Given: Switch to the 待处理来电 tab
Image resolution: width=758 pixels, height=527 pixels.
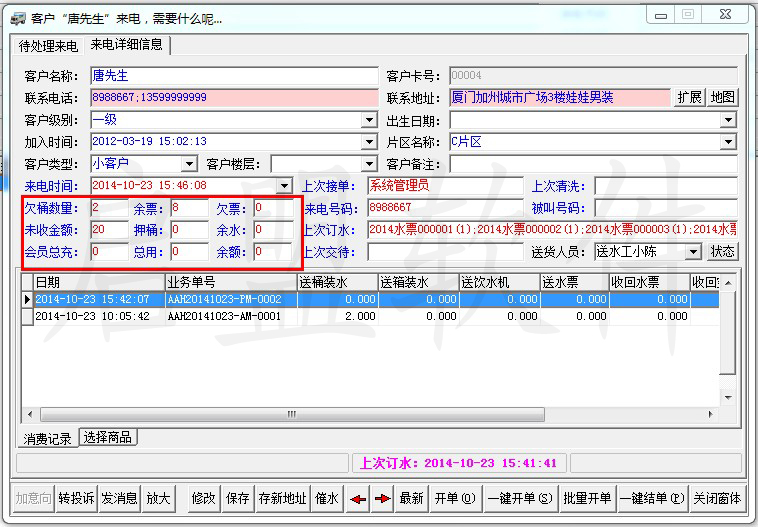Looking at the screenshot, I should tap(50, 46).
